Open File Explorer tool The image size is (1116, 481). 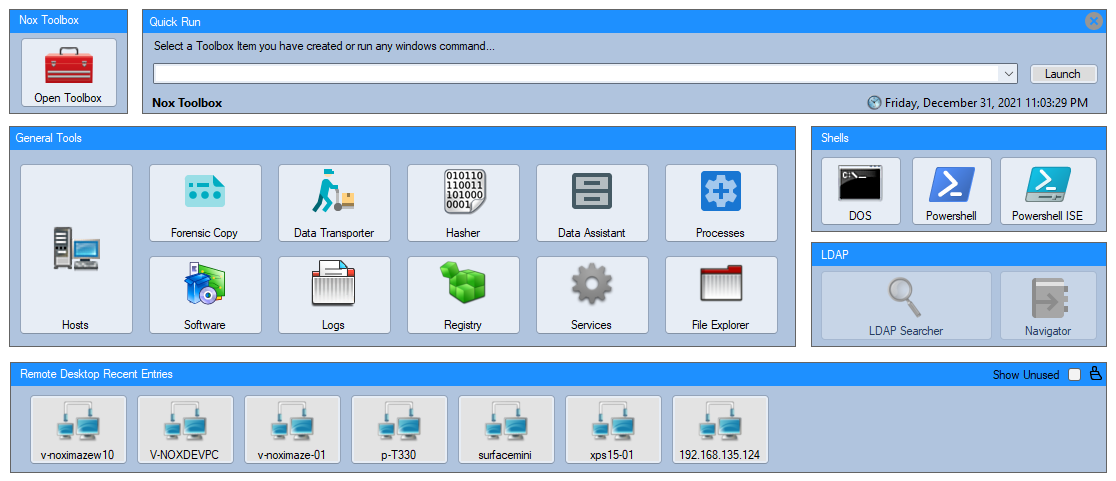point(721,295)
